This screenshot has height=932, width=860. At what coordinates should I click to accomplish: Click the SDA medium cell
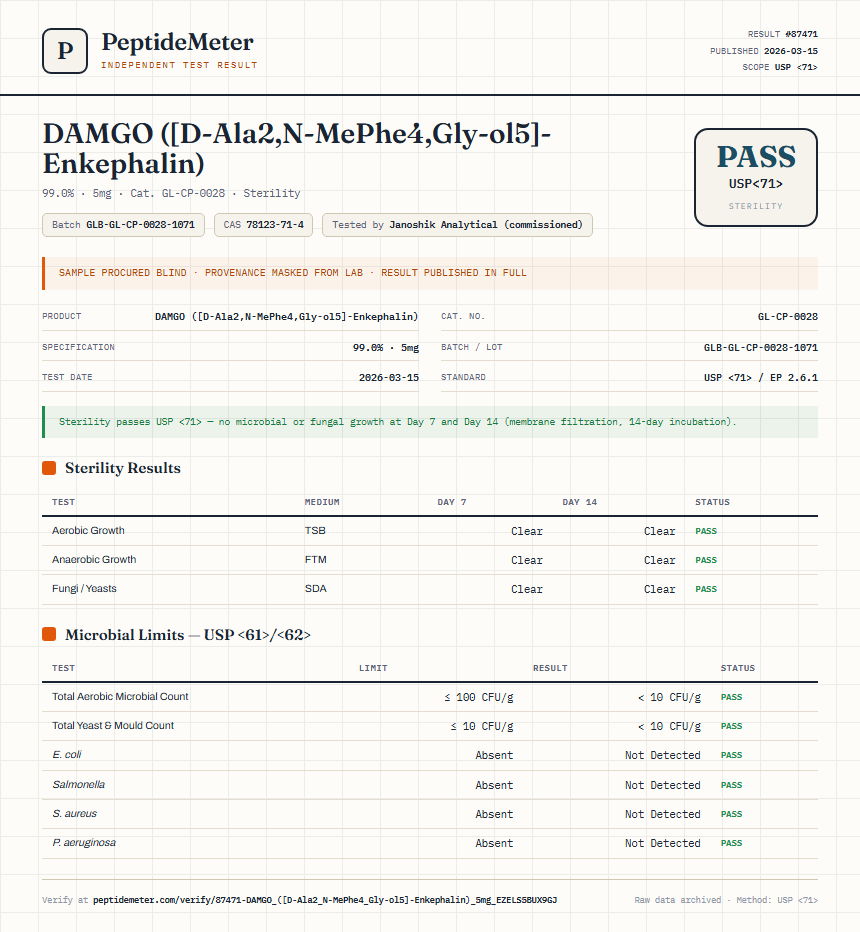pyautogui.click(x=316, y=589)
